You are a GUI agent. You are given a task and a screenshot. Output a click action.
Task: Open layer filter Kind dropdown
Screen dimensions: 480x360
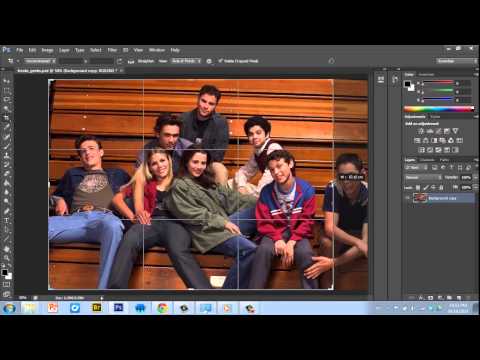[417, 167]
